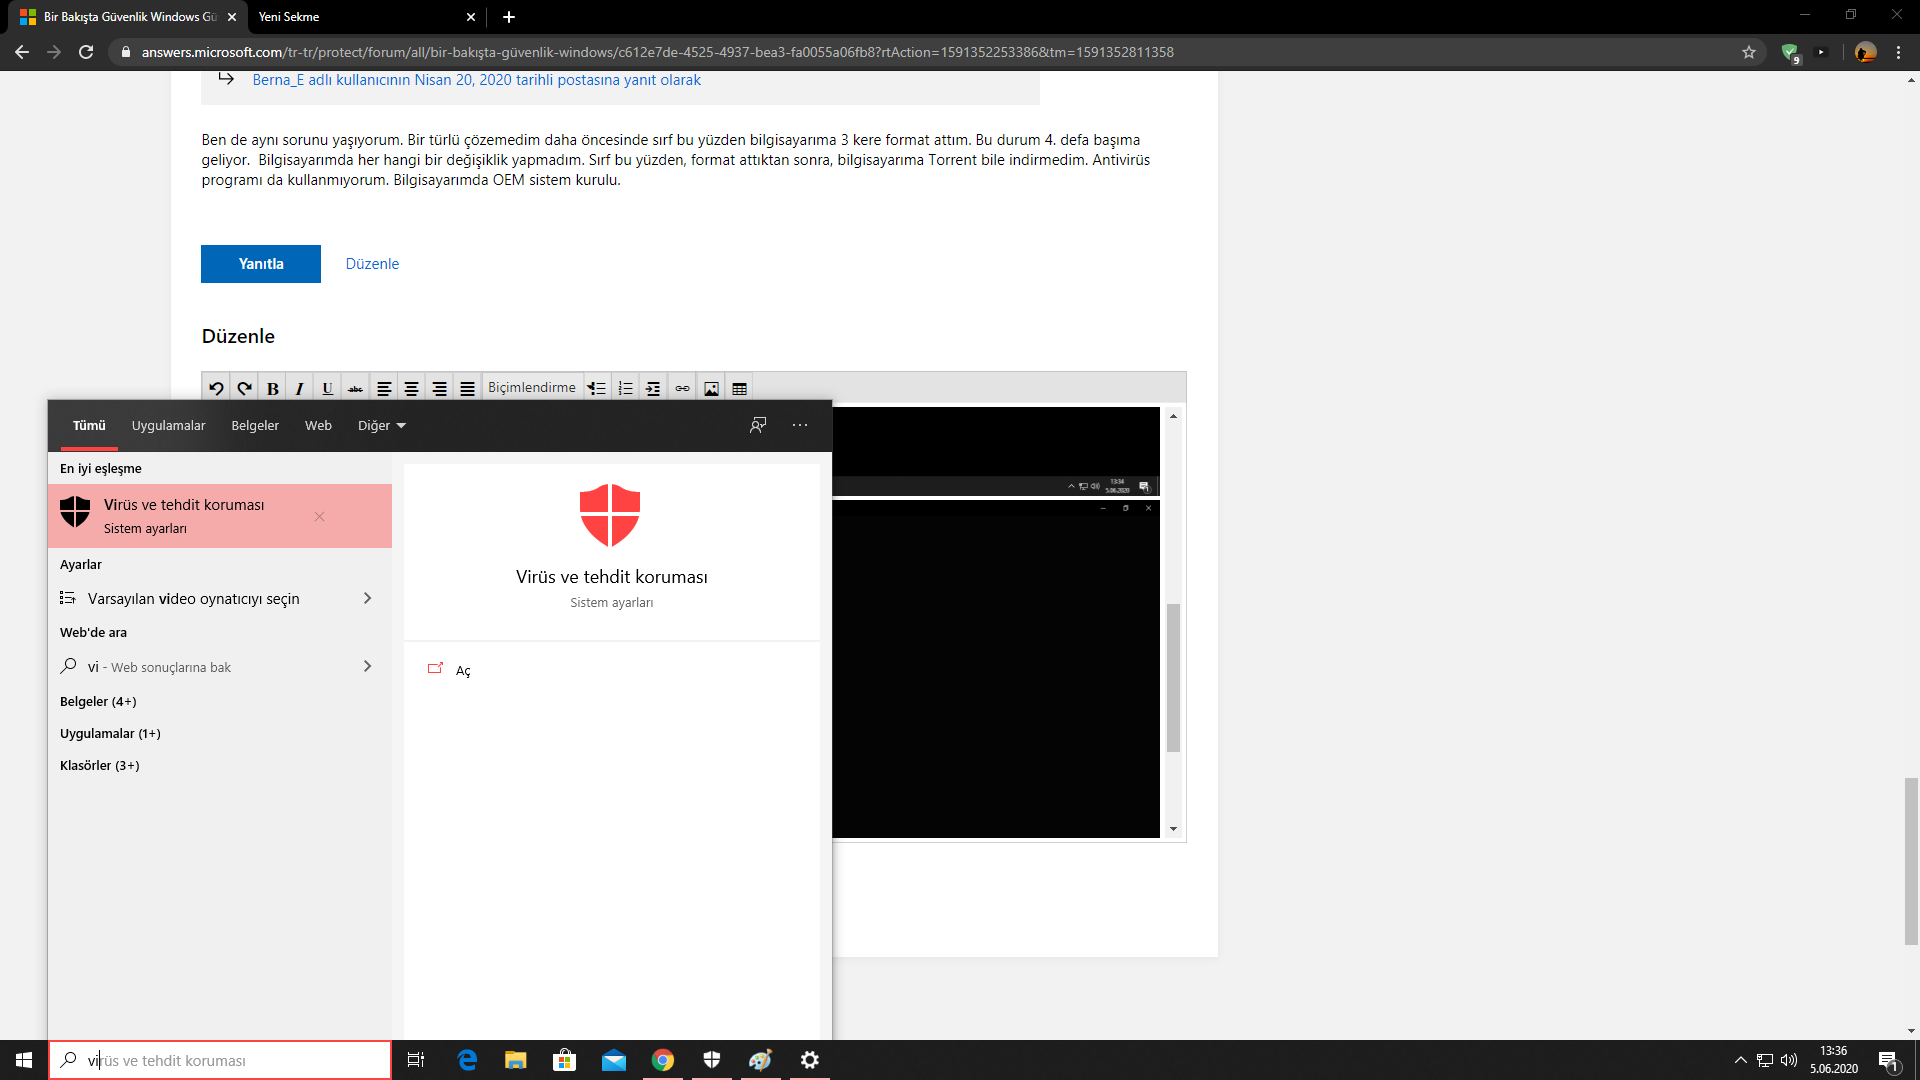Click the Düzenle link
This screenshot has height=1080, width=1920.
coord(372,264)
